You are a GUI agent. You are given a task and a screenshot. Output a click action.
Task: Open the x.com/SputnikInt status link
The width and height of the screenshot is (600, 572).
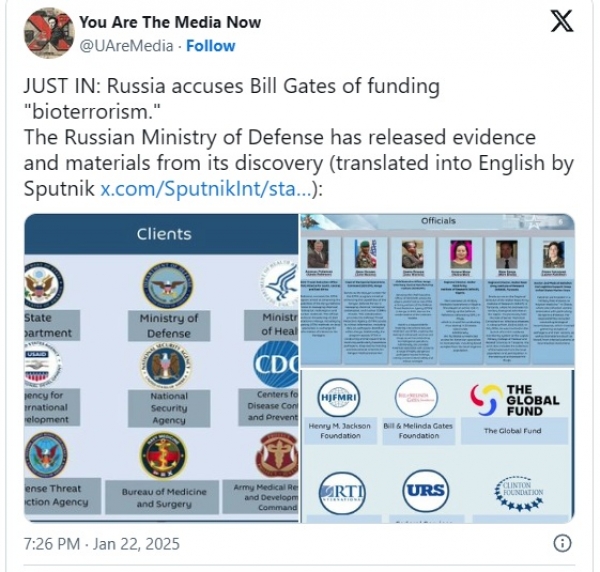tap(206, 189)
